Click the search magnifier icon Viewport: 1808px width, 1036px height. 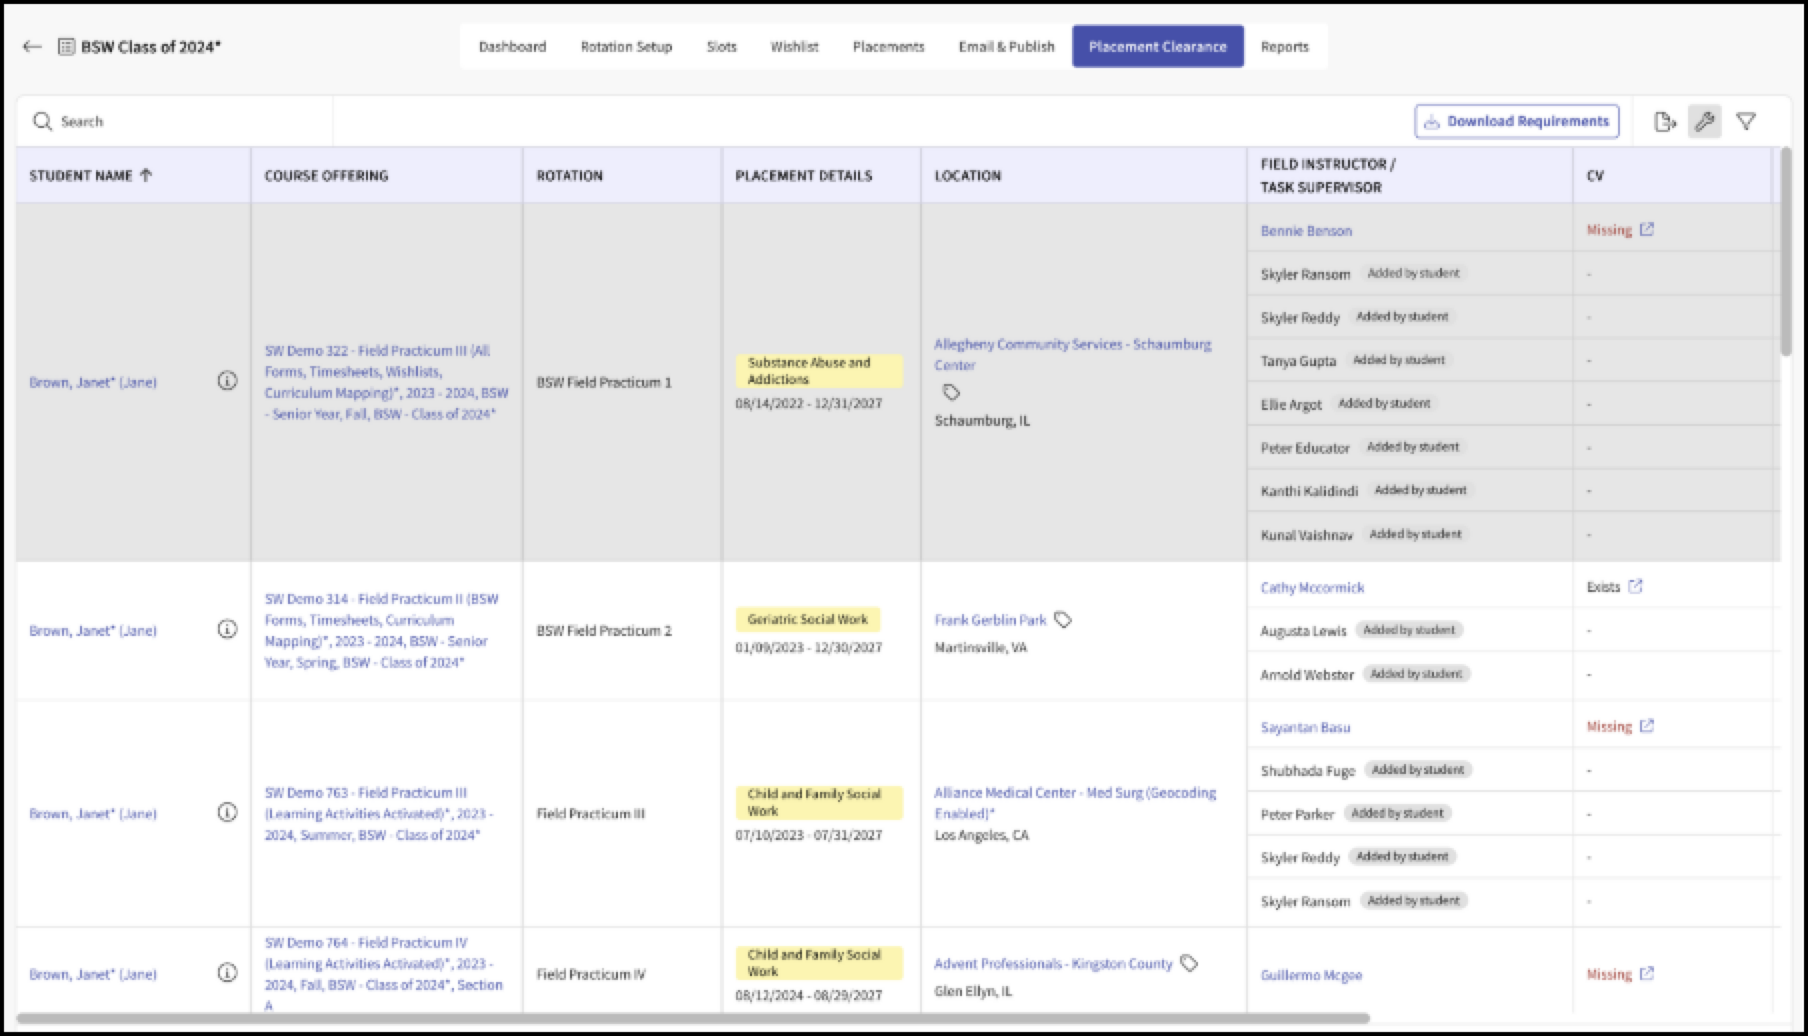pos(42,121)
